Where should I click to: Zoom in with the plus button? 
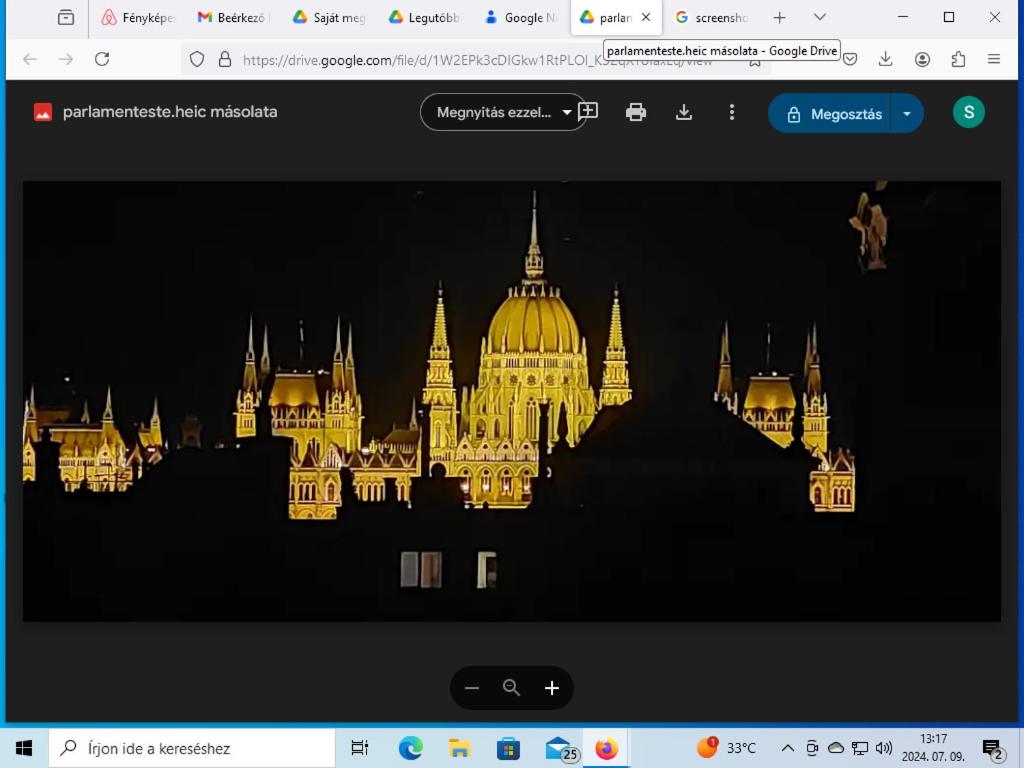pos(552,688)
